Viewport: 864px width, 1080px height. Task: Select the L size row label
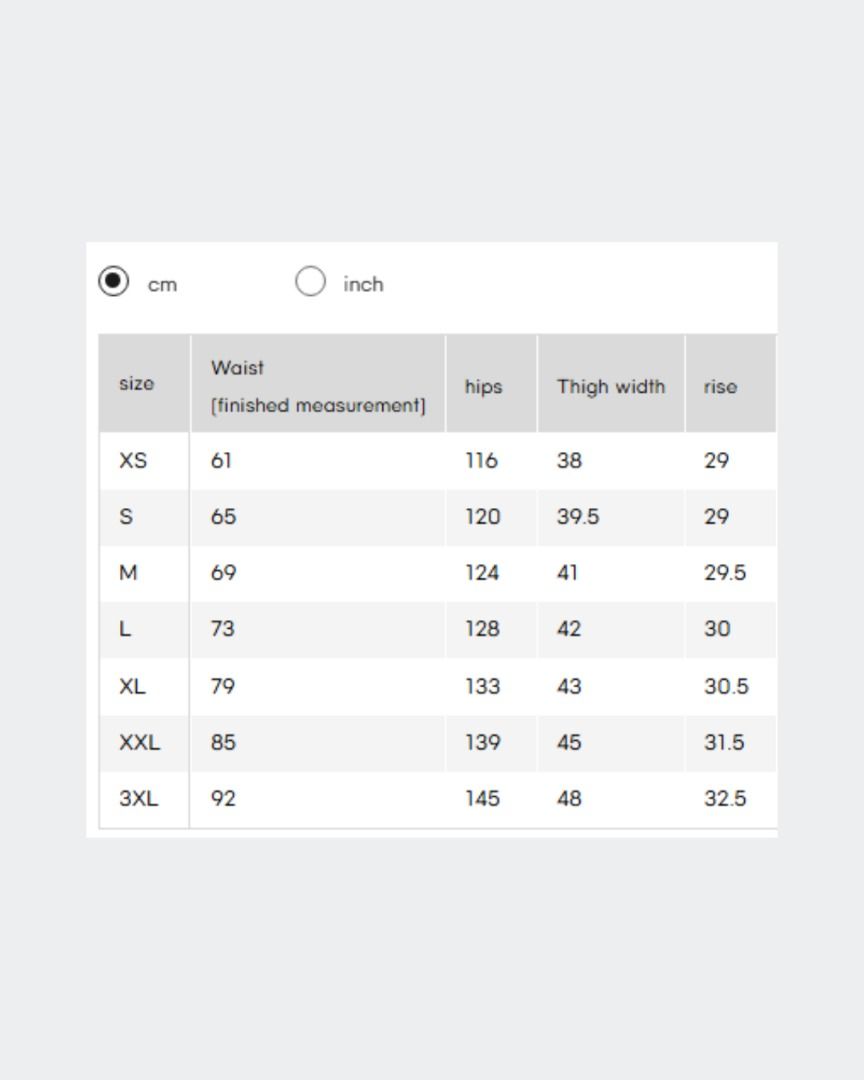125,629
